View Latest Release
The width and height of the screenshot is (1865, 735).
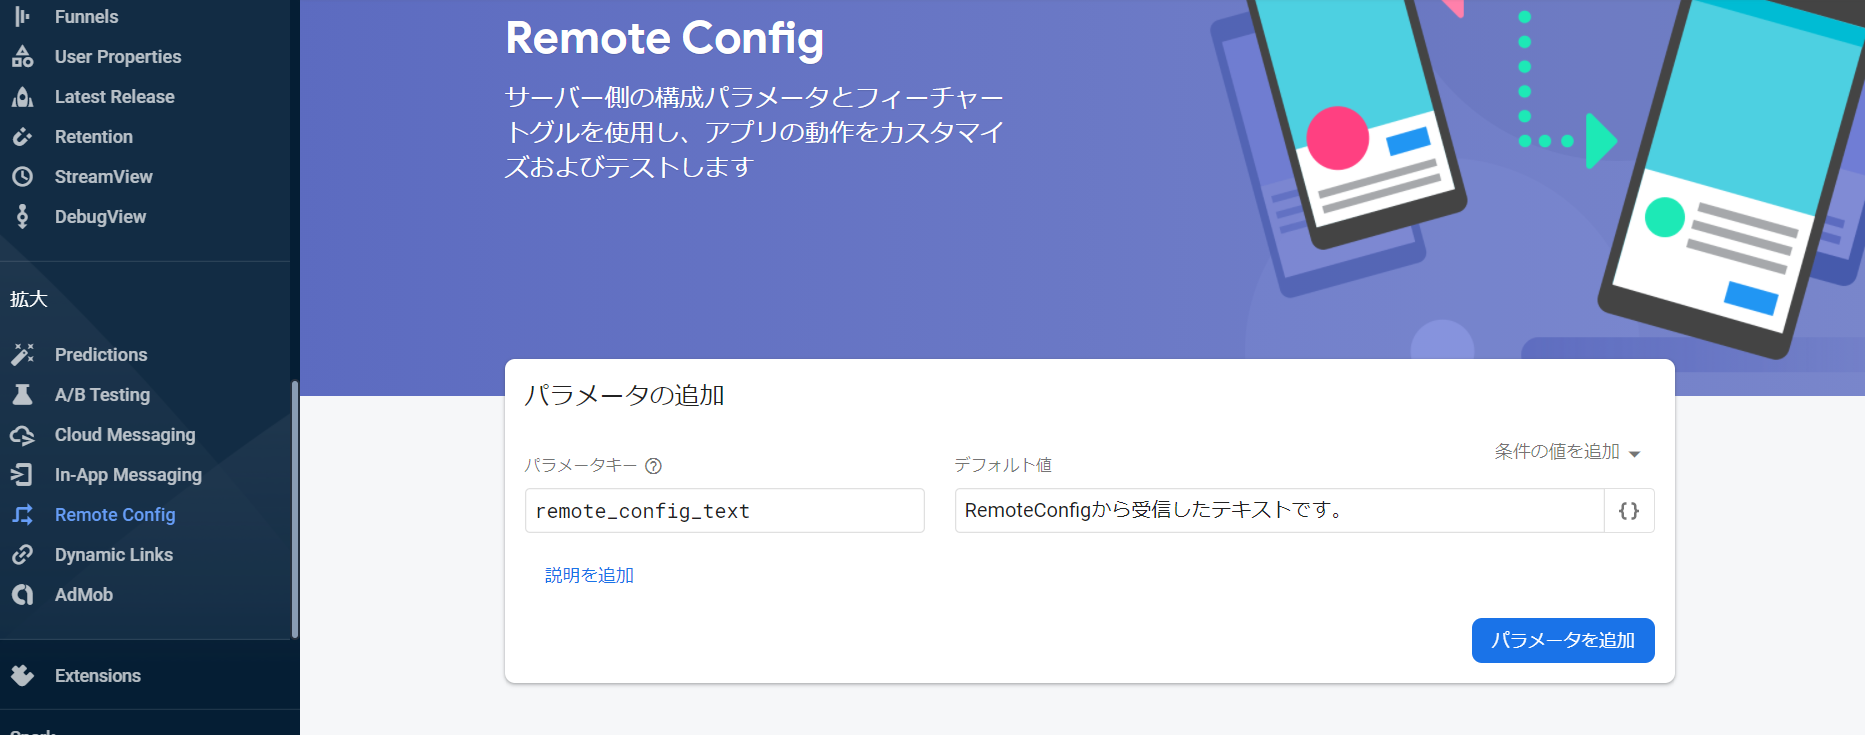tap(114, 96)
